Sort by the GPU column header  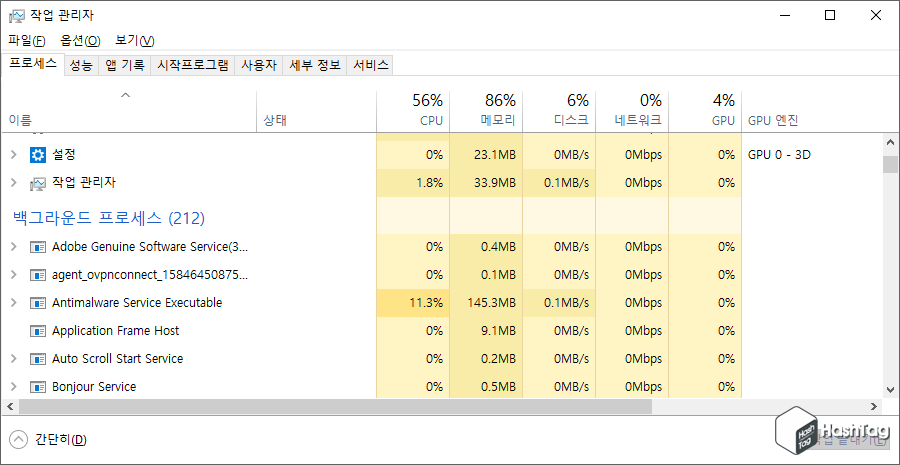(x=705, y=111)
